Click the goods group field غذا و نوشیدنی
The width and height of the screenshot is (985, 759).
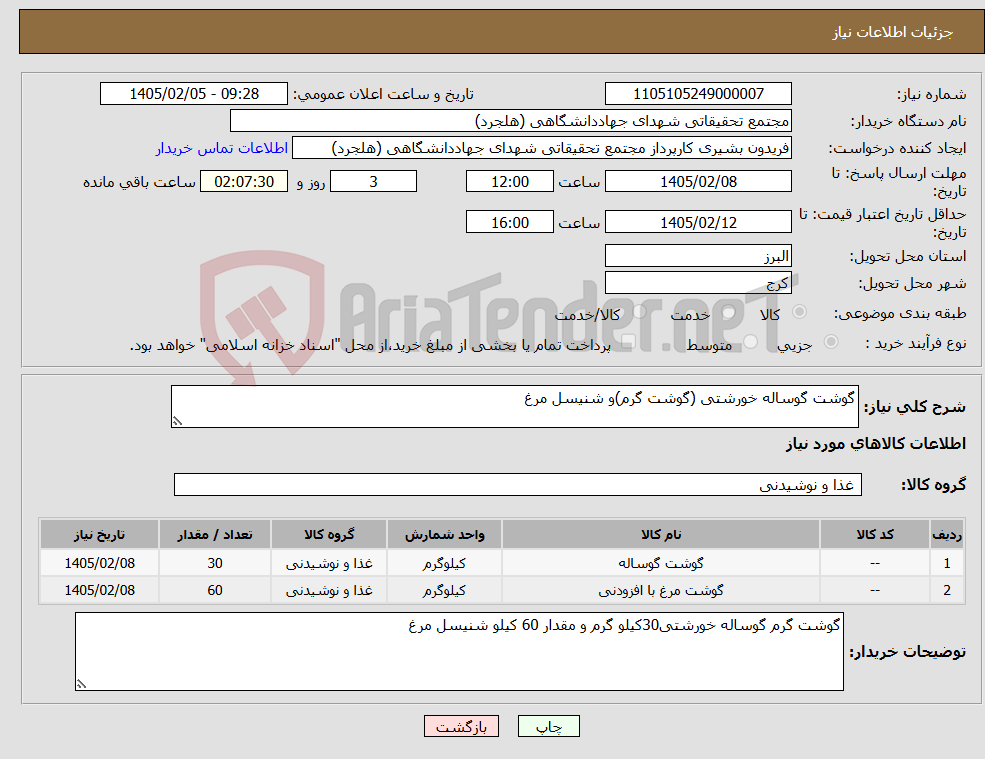coord(518,484)
